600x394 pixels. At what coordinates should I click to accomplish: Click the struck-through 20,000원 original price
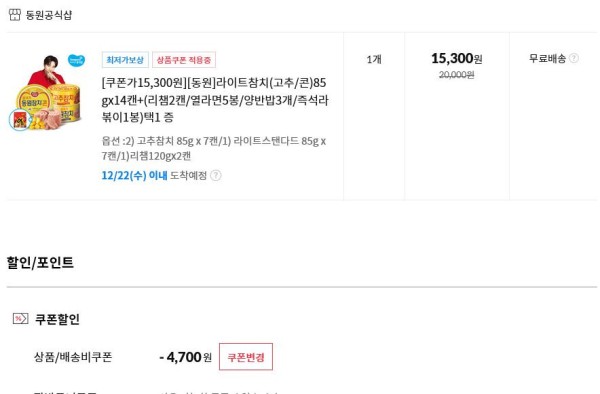click(x=457, y=75)
